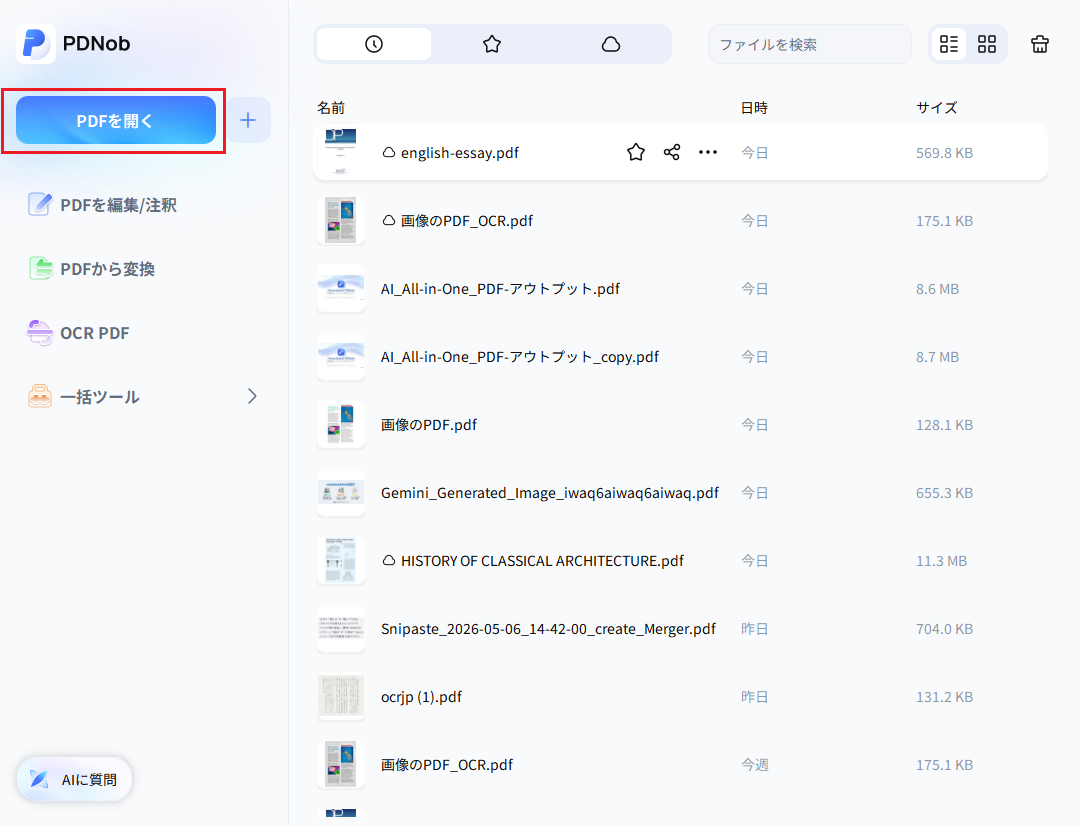1080x826 pixels.
Task: Click the 8.6 MB size value
Action: 937,289
